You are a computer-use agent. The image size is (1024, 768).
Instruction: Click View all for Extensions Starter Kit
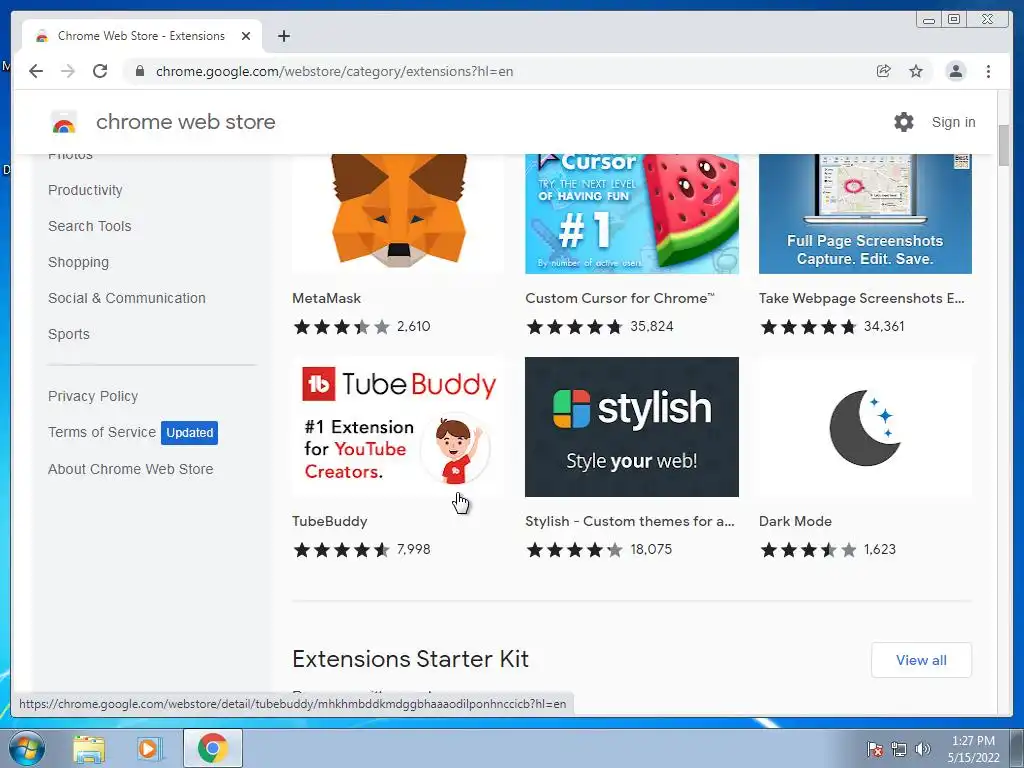(921, 660)
